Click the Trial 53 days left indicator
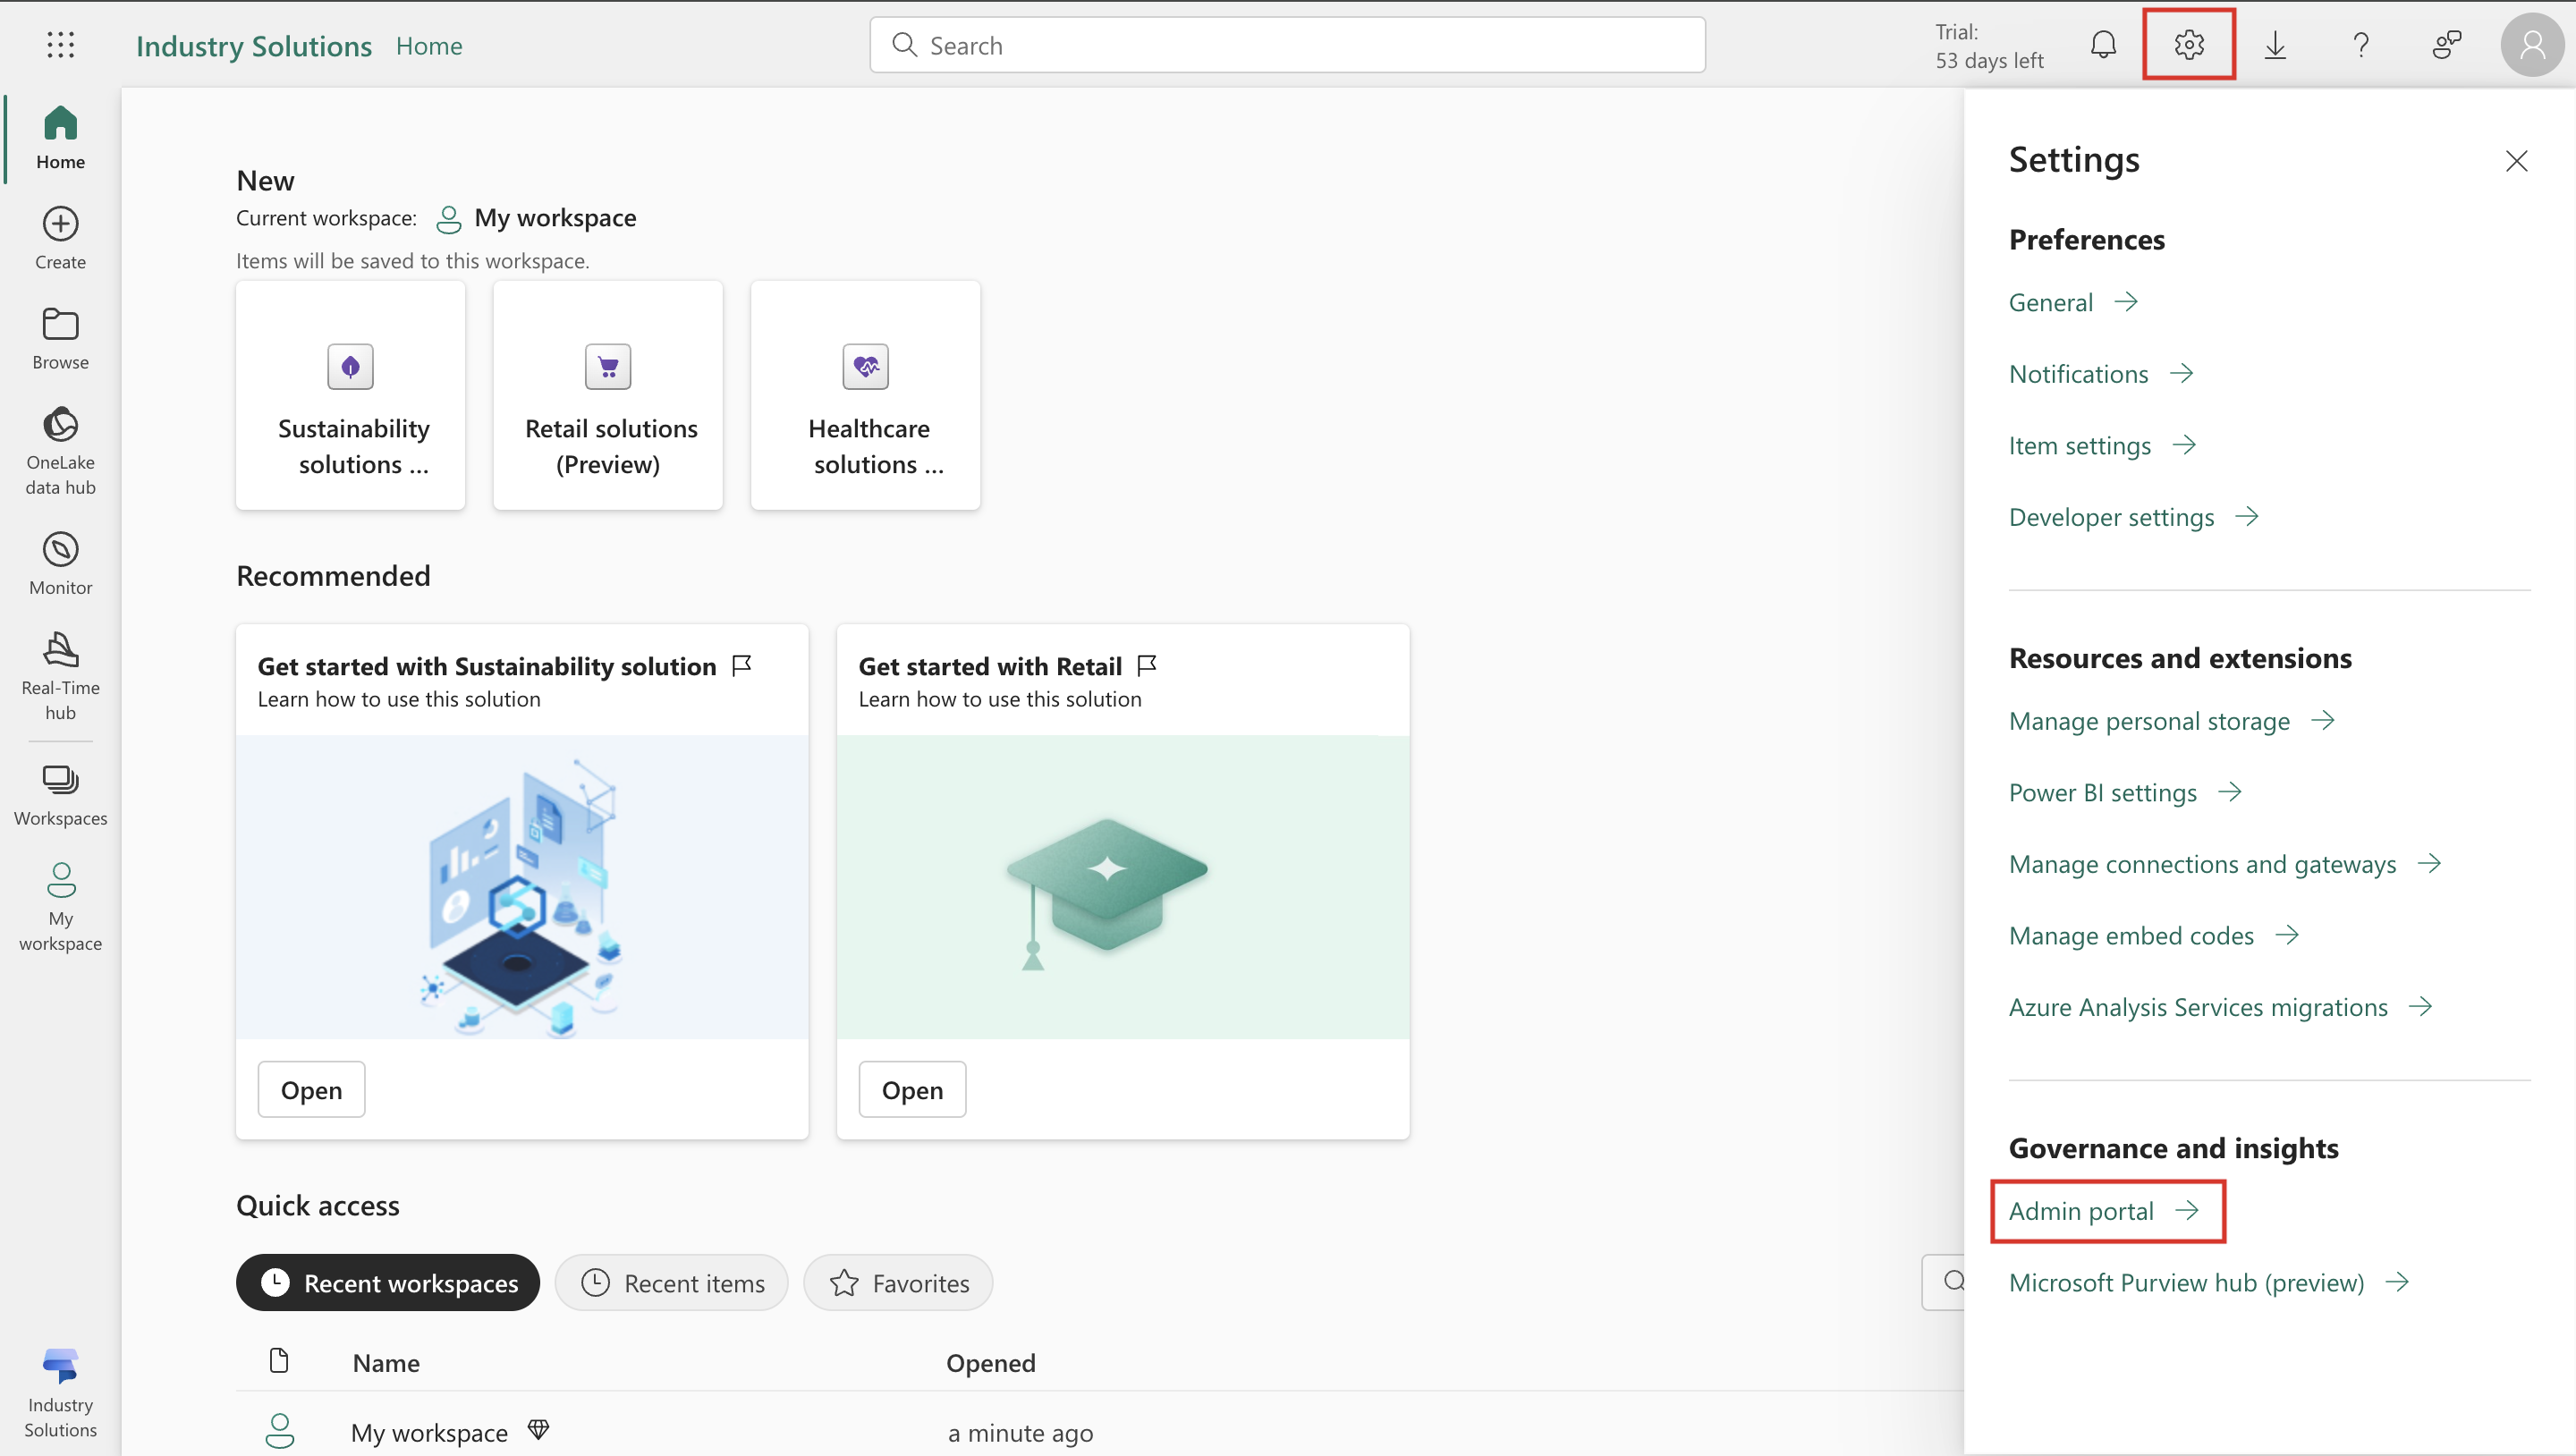Viewport: 2576px width, 1456px height. [x=1988, y=46]
